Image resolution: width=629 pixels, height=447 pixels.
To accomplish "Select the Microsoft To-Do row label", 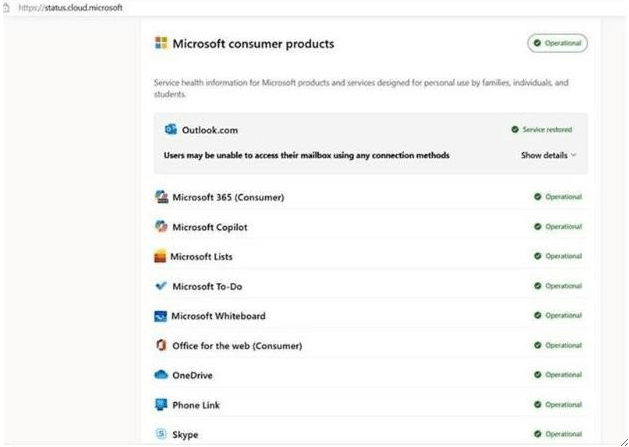I will [x=207, y=286].
